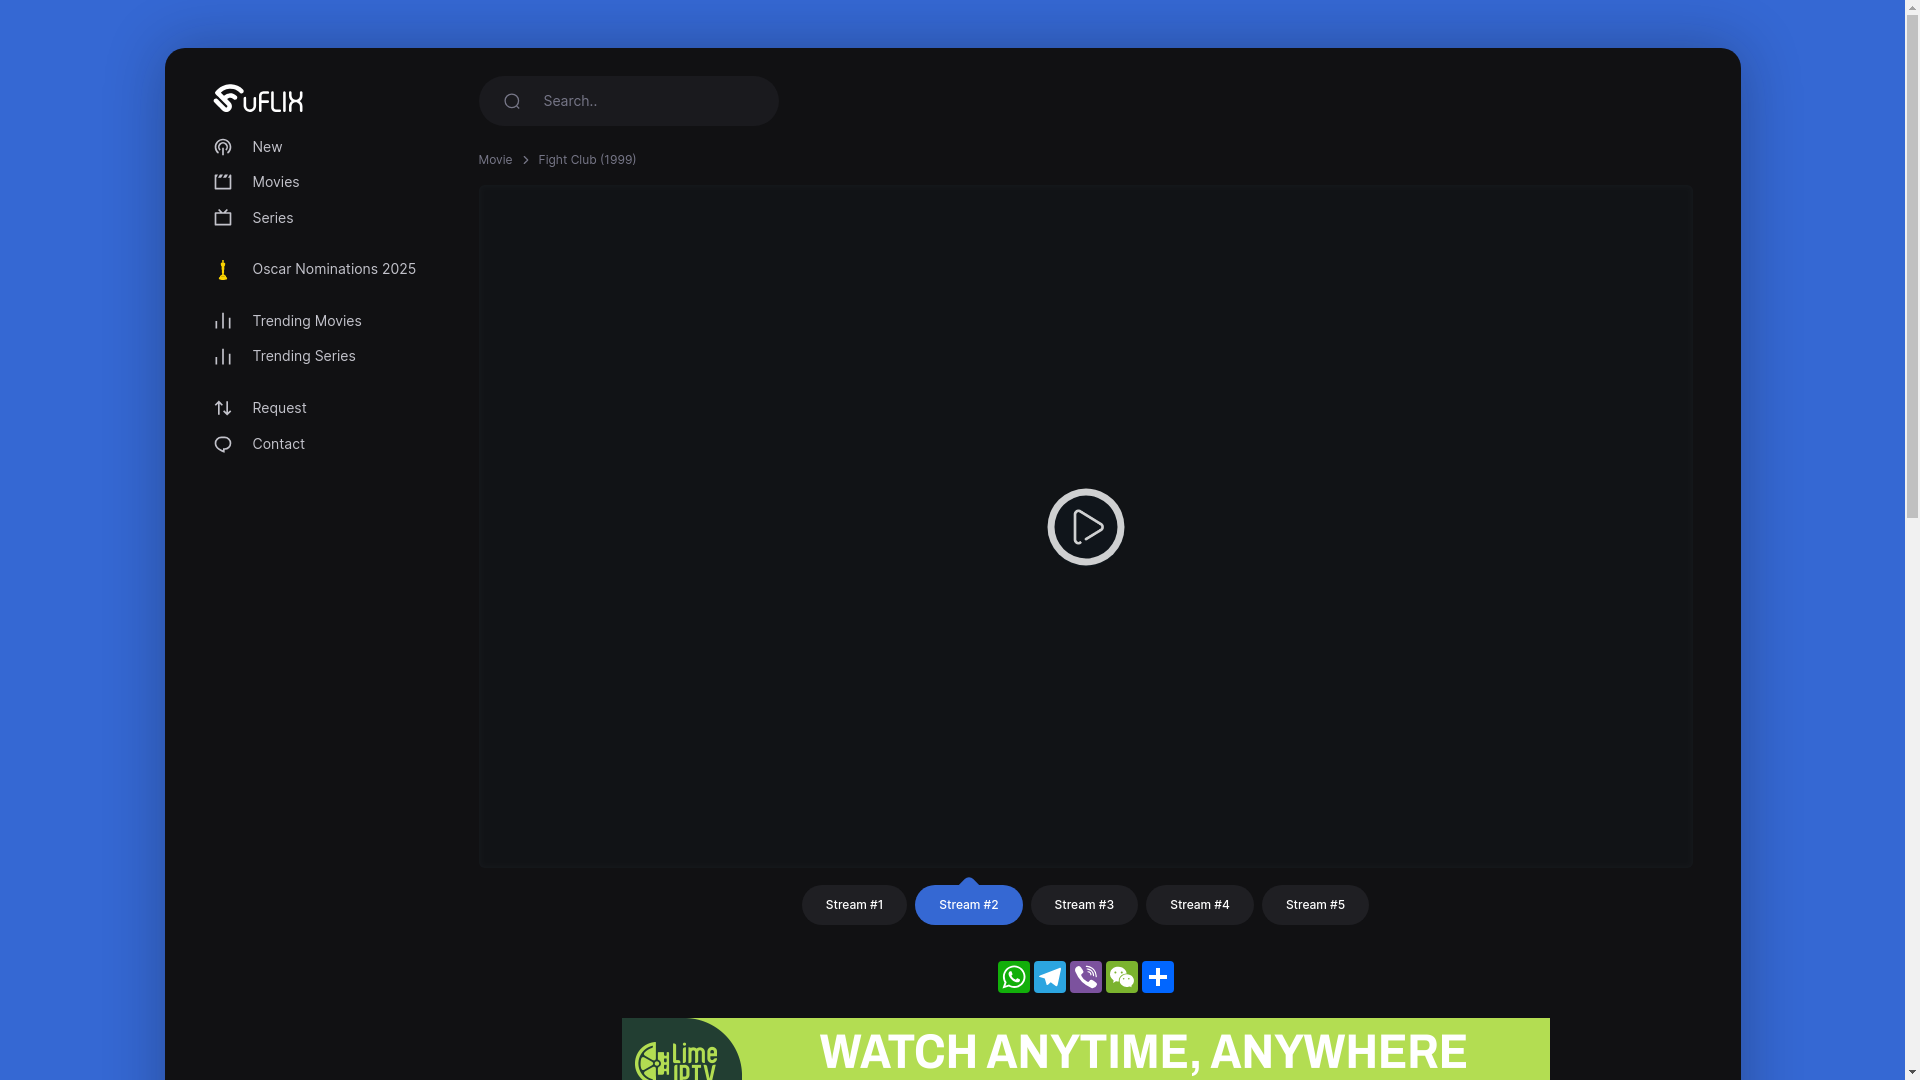The image size is (1920, 1080).
Task: Click the Fight Club (1999) breadcrumb
Action: (587, 160)
